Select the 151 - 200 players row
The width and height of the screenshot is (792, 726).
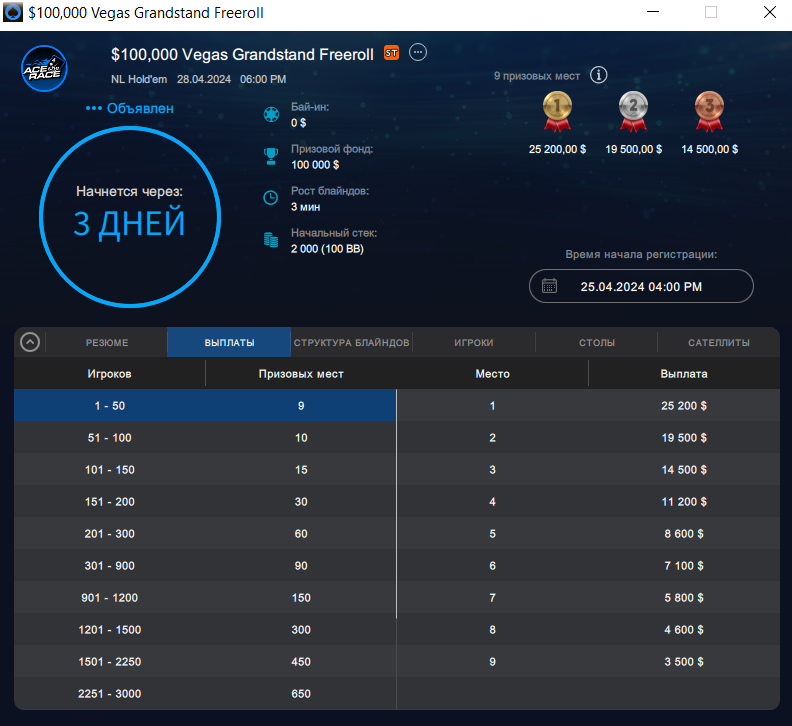click(x=205, y=502)
